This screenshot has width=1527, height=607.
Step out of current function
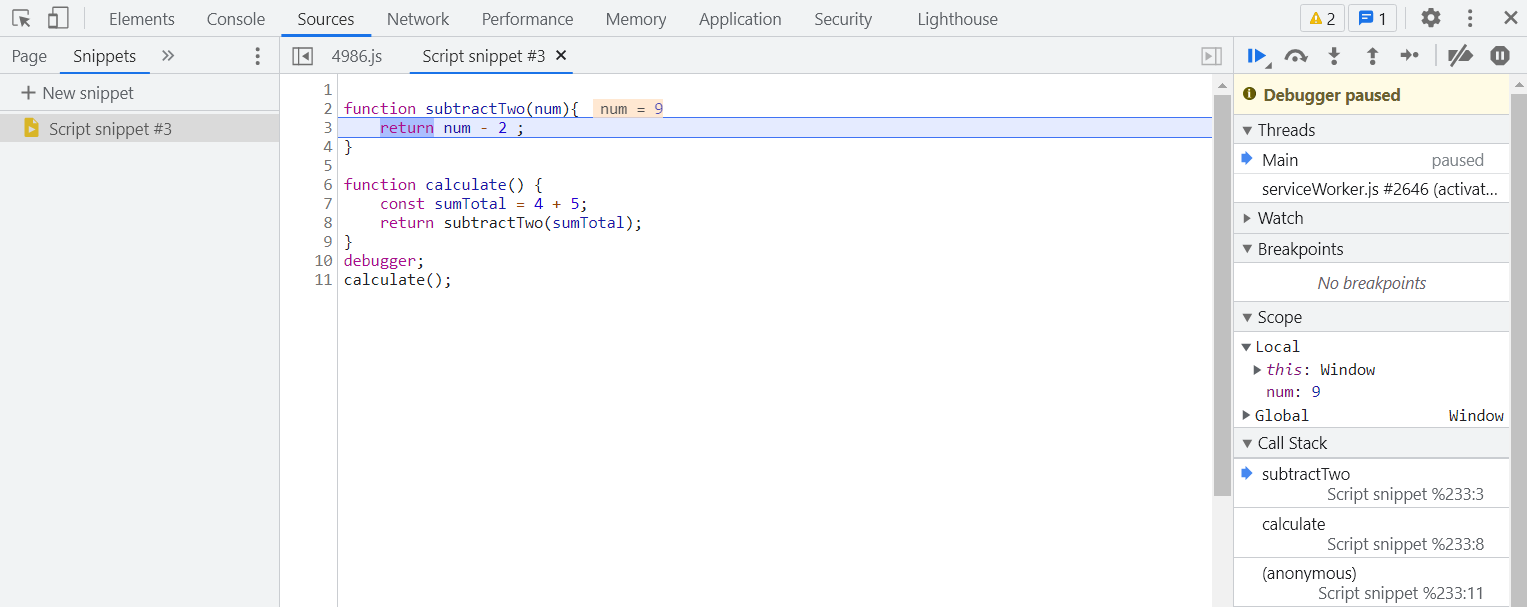click(x=1372, y=56)
